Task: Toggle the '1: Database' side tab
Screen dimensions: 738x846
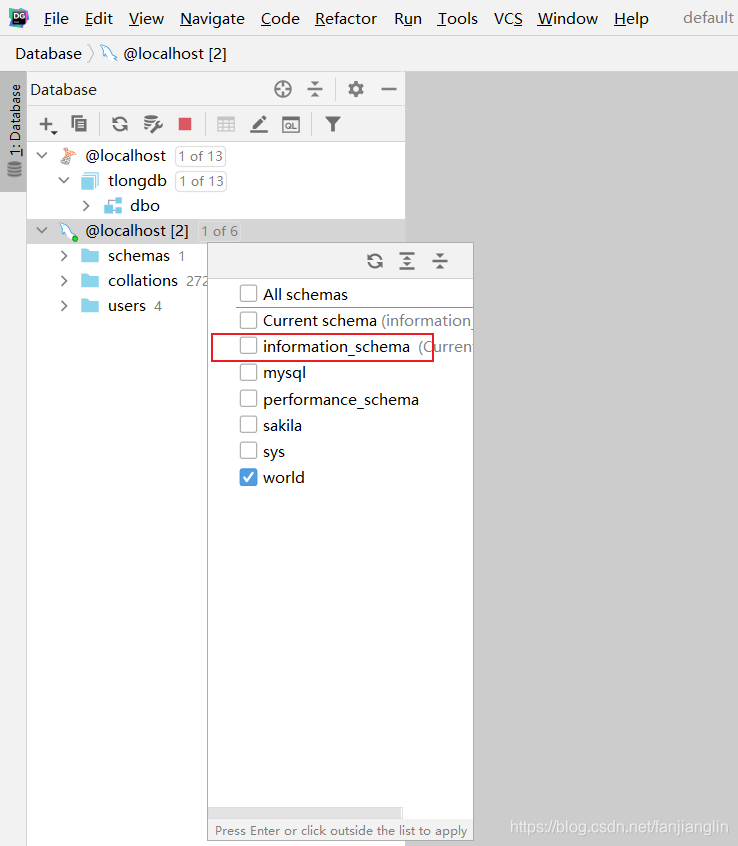Action: coord(14,131)
